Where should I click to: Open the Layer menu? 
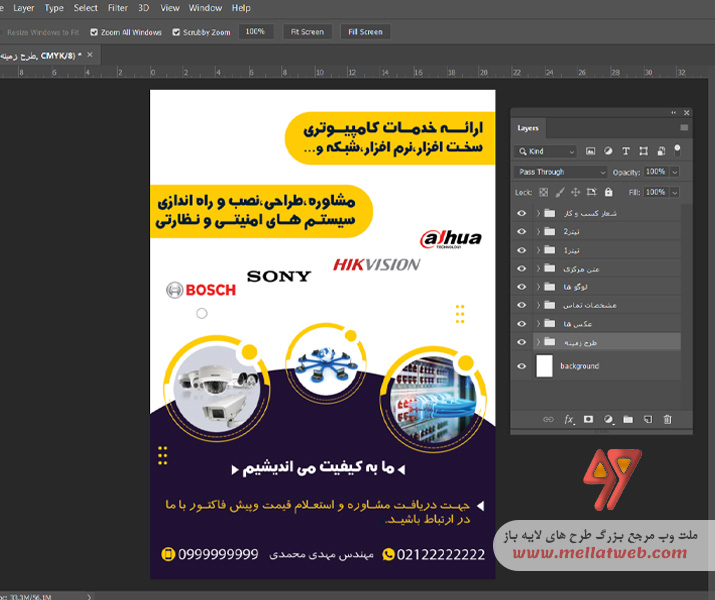pos(24,8)
